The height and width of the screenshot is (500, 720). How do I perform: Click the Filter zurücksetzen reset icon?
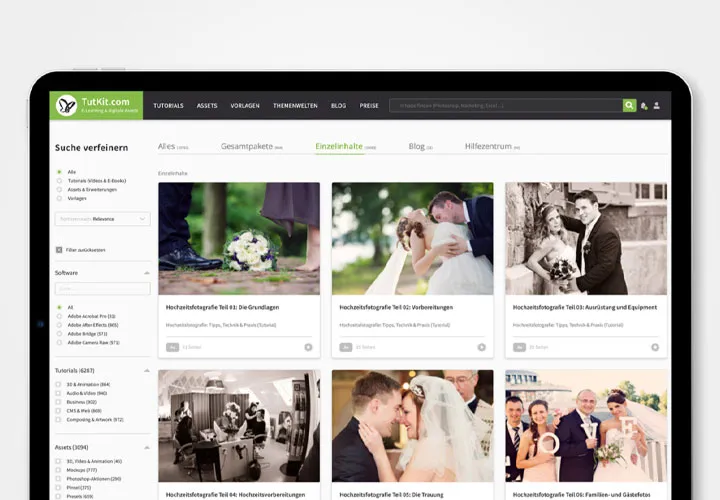[59, 250]
